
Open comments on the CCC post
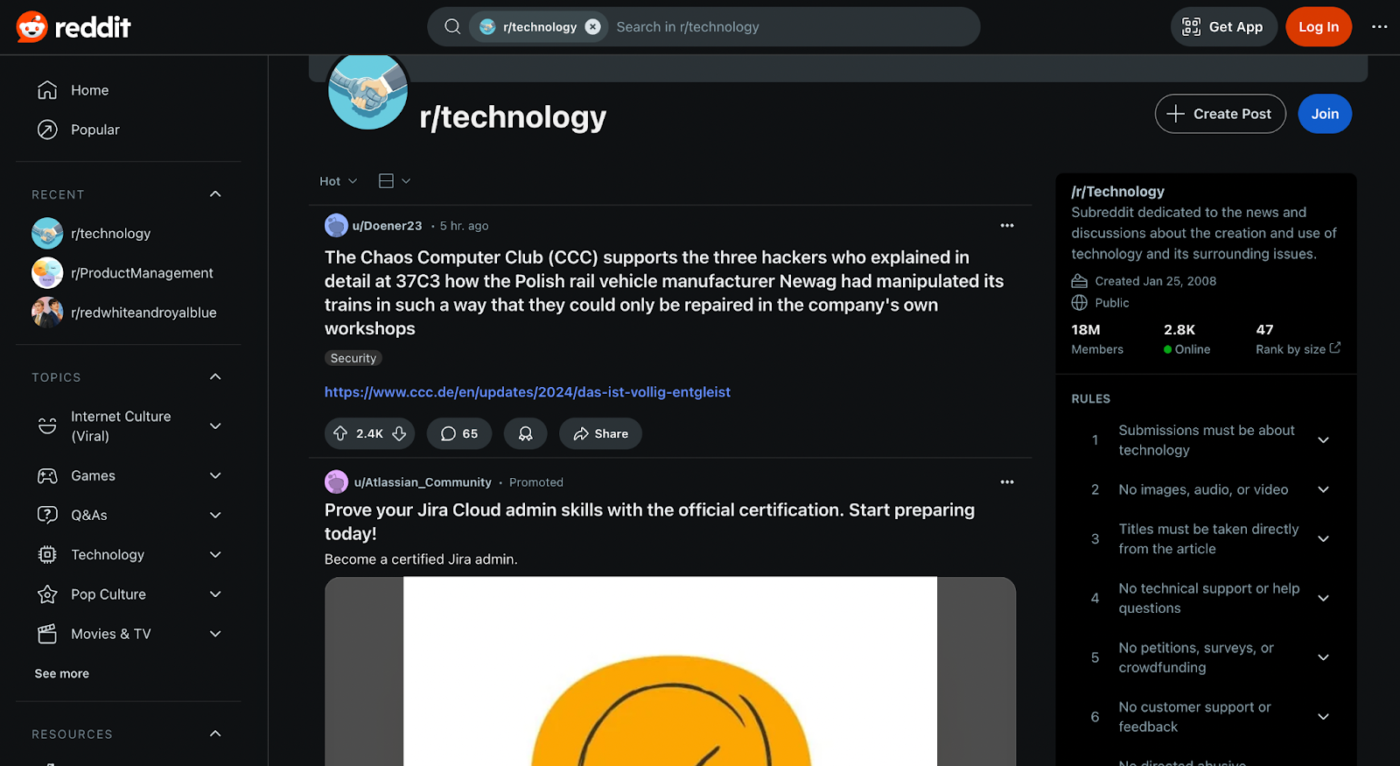click(459, 434)
